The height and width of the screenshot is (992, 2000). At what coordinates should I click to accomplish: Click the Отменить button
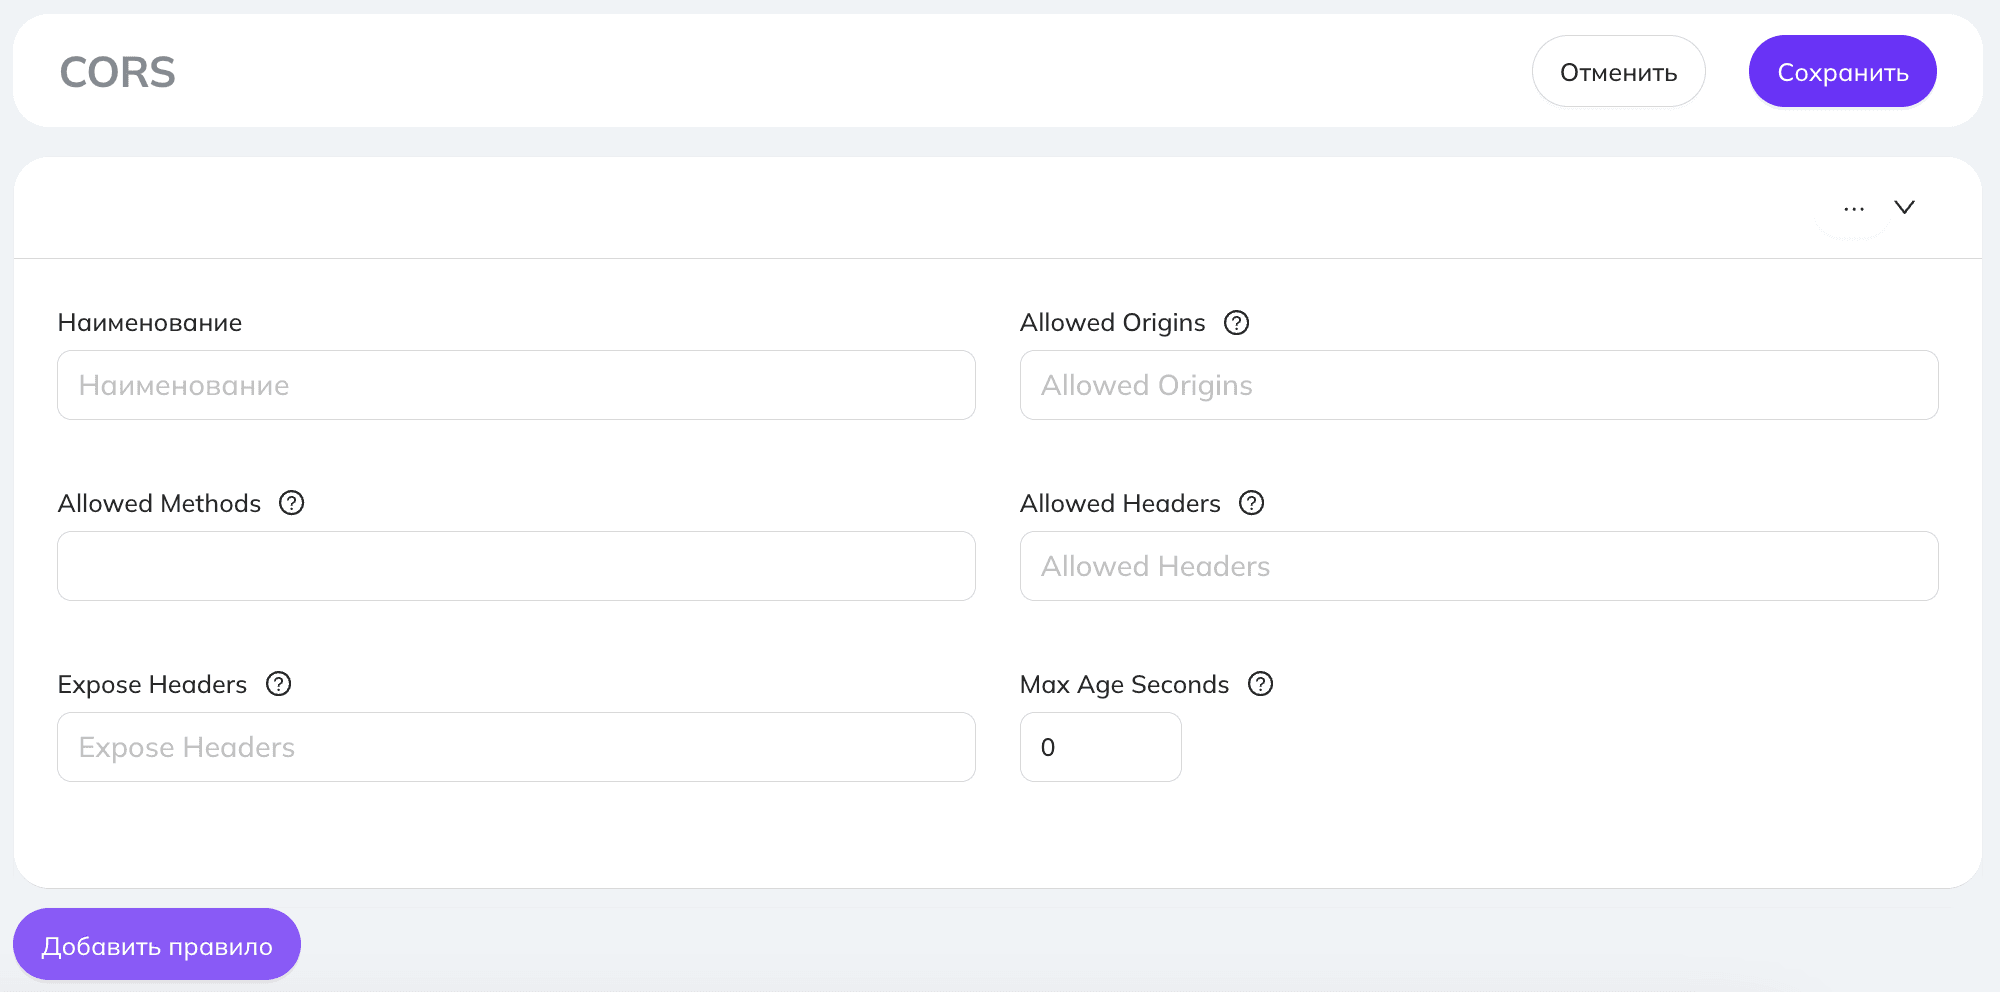tap(1619, 71)
